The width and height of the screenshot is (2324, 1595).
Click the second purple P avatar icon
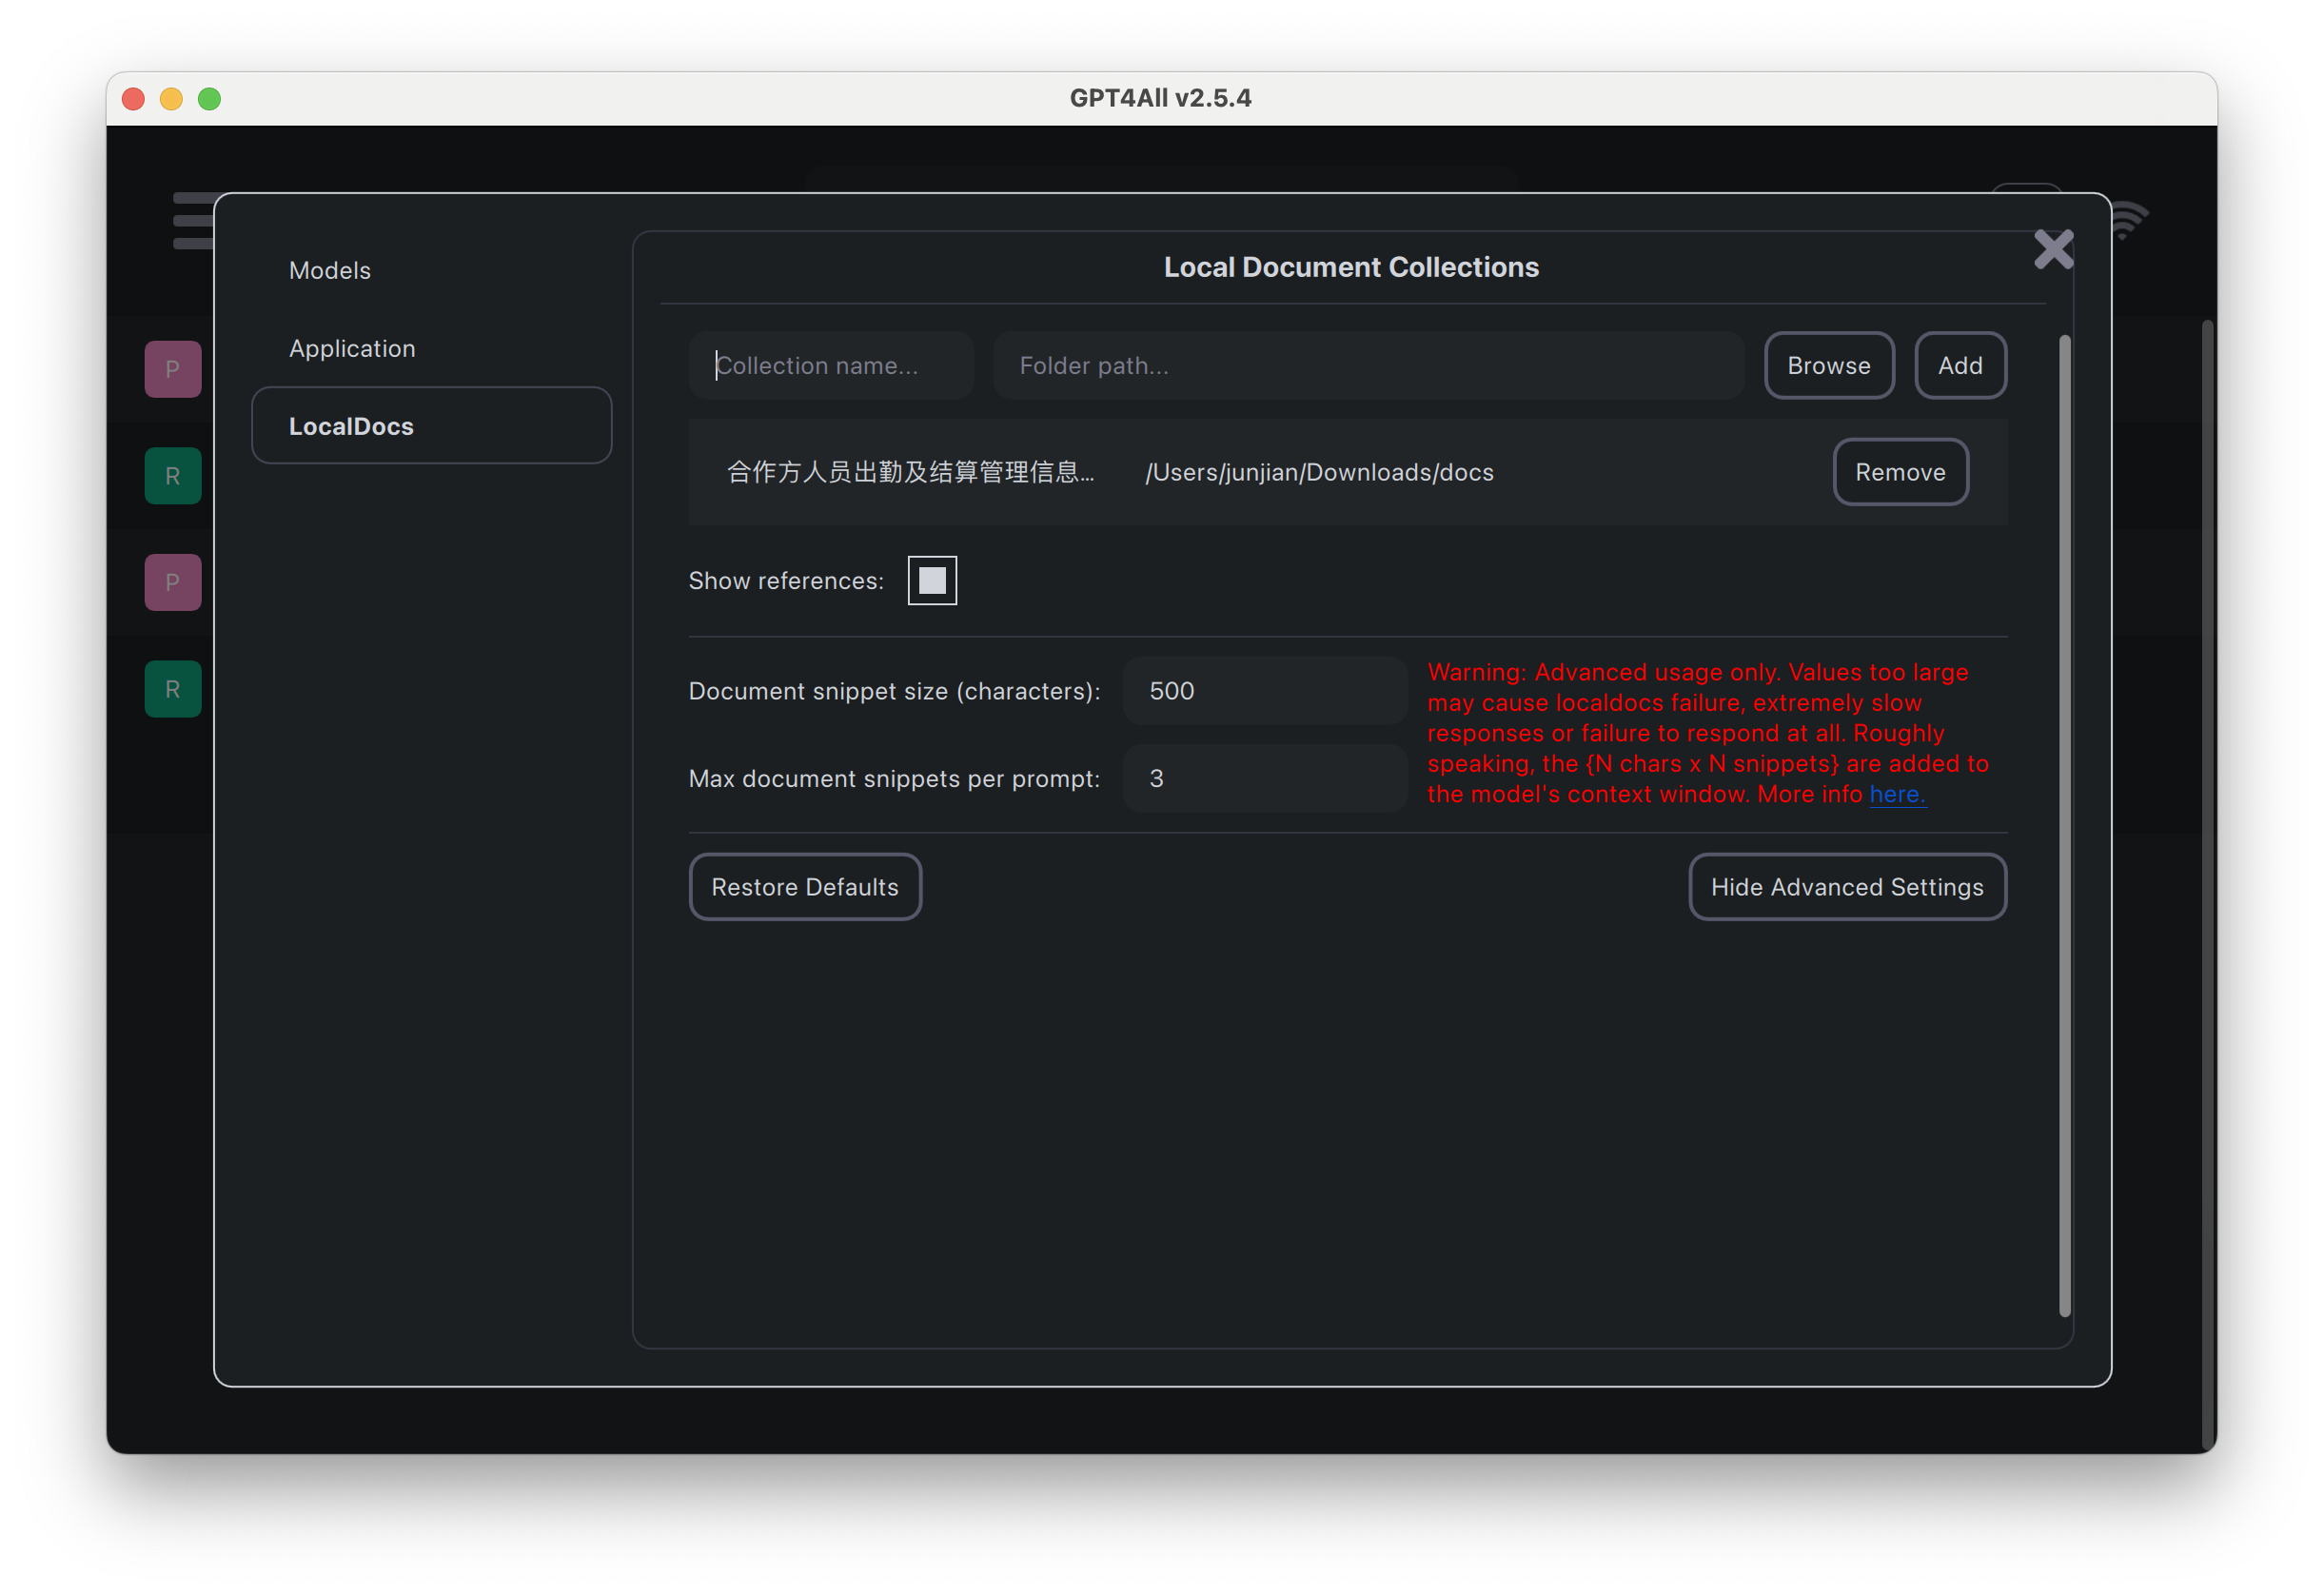[173, 582]
